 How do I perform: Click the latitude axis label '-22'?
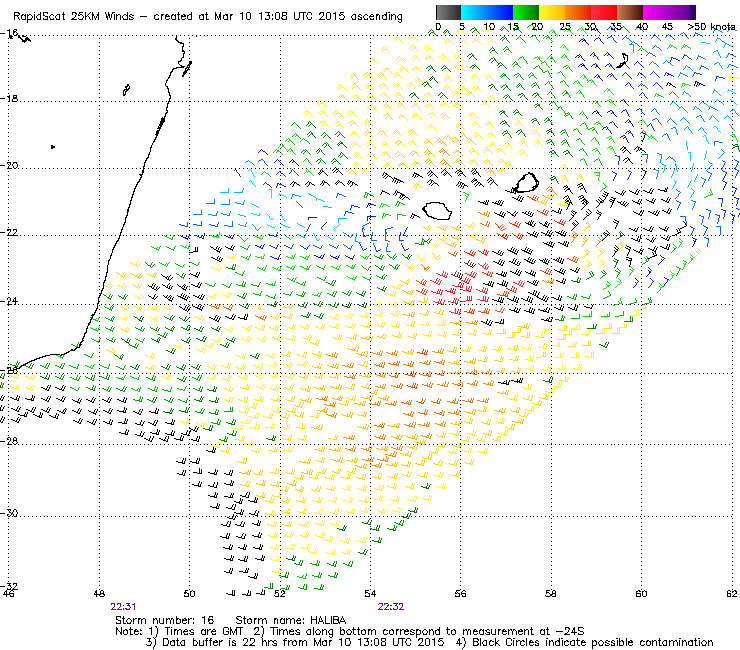9,233
